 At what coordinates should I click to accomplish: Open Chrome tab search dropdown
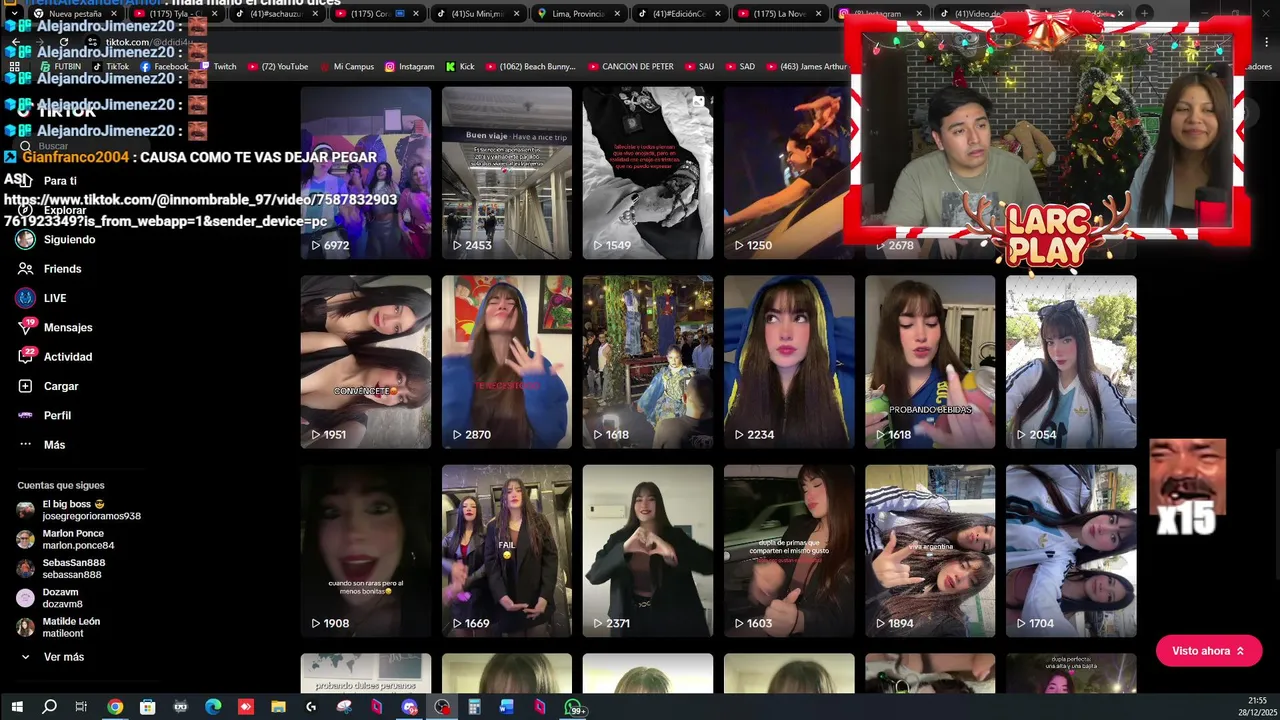click(14, 14)
